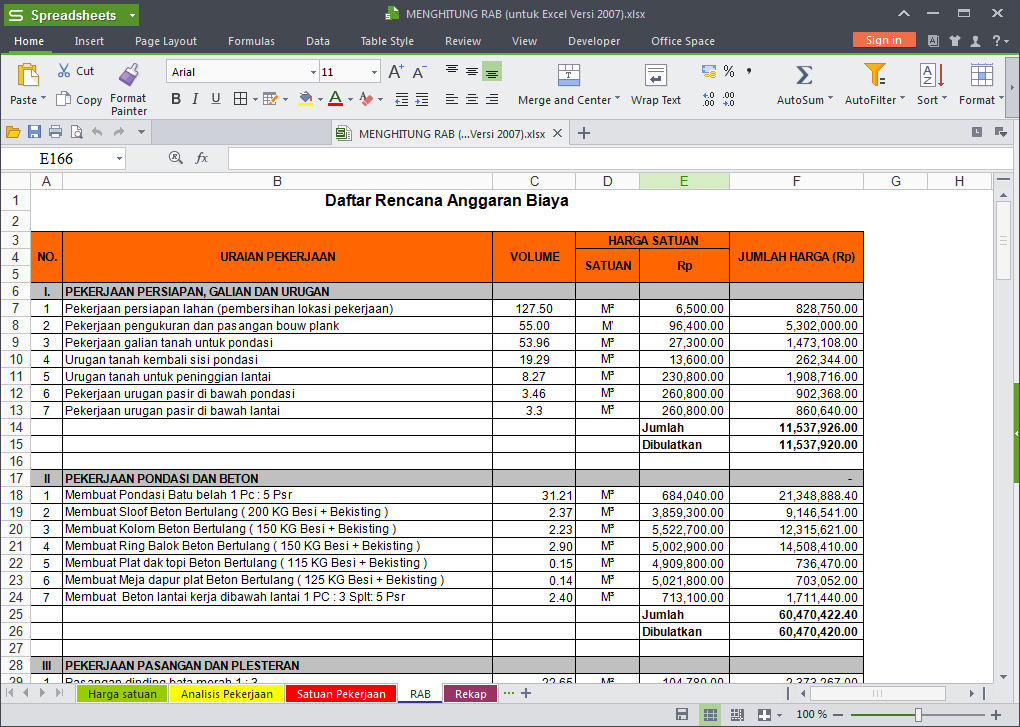Click the Sign in button
1020x727 pixels.
click(x=883, y=40)
